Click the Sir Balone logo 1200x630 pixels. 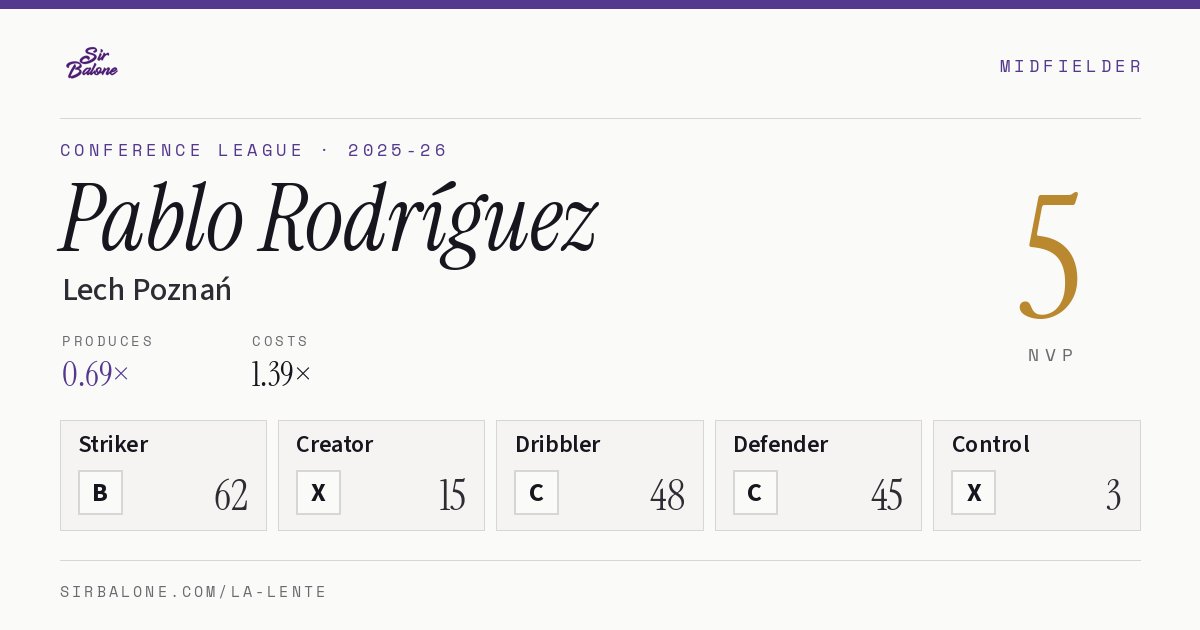[x=92, y=62]
